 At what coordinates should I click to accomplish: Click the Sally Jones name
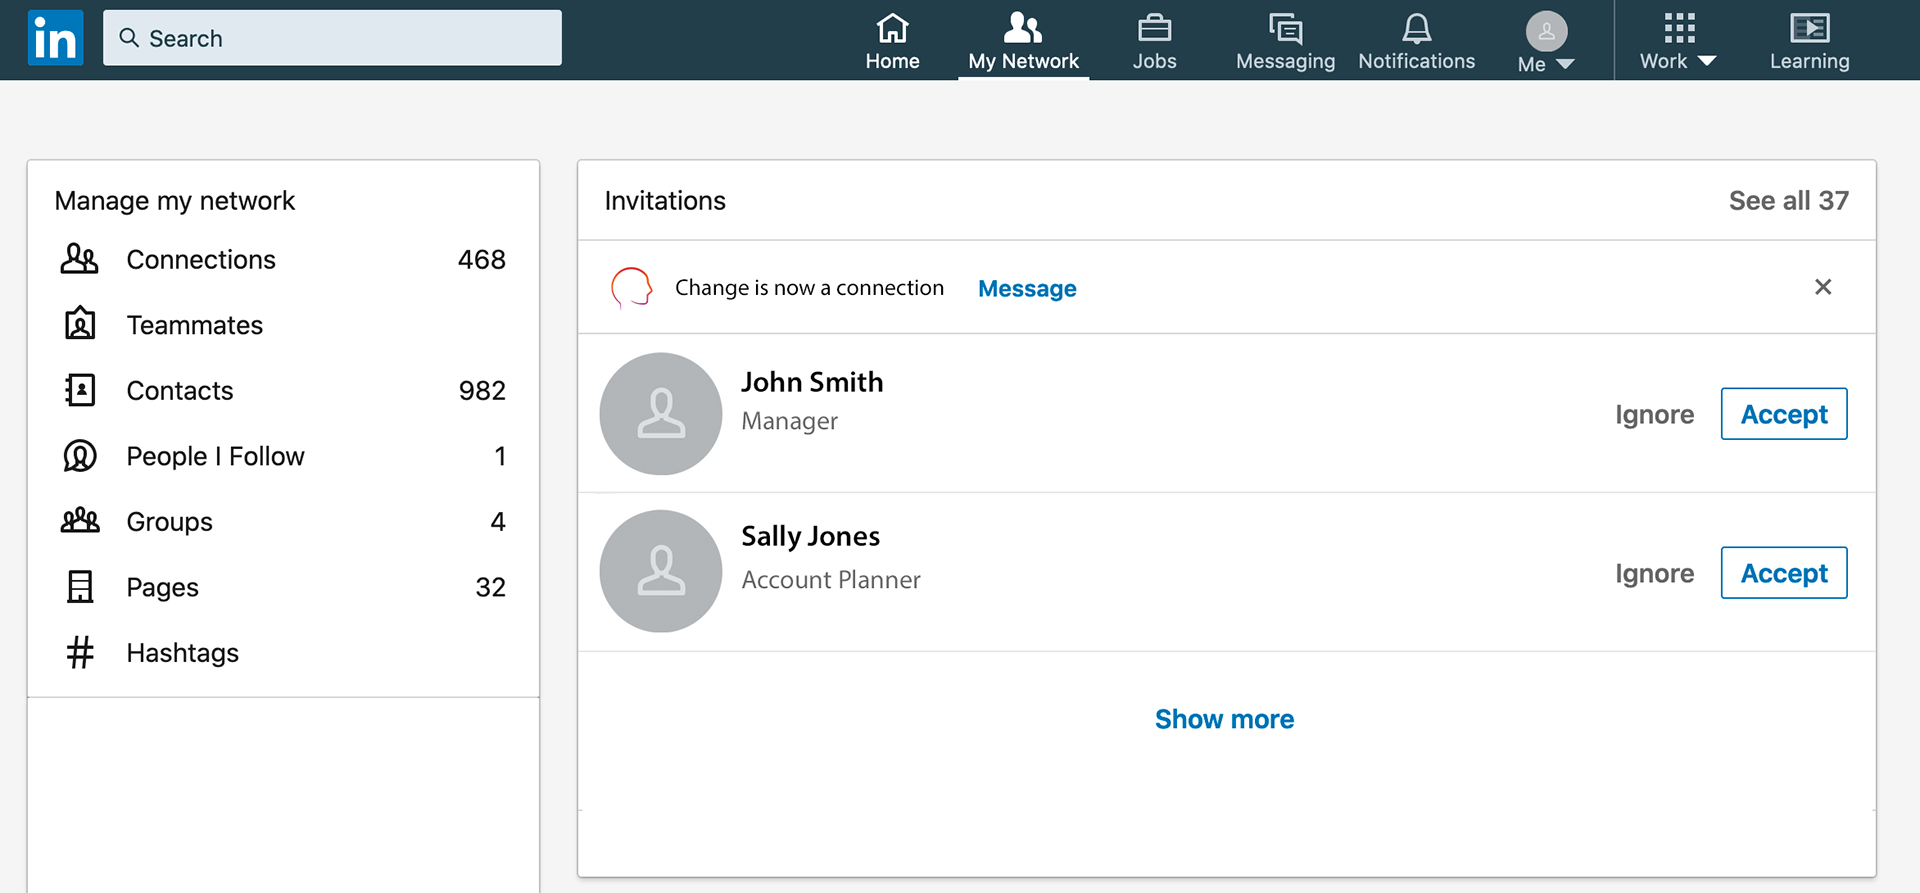[x=810, y=537]
